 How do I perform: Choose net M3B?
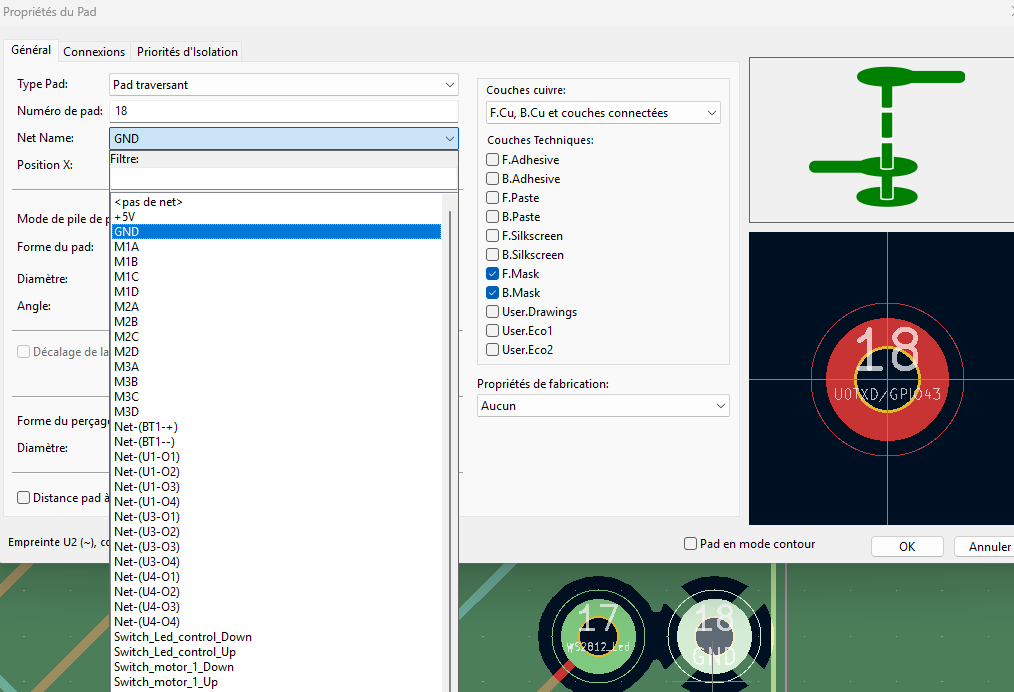point(276,382)
